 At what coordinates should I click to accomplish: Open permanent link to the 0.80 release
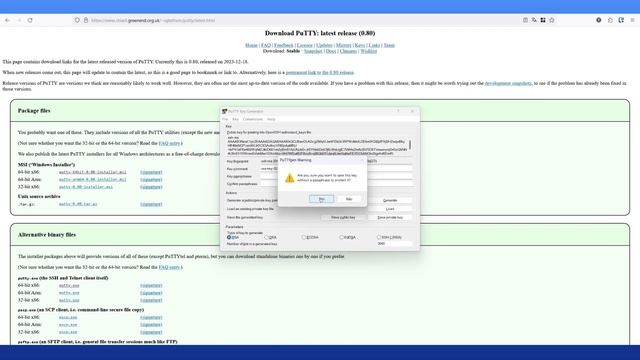[320, 73]
